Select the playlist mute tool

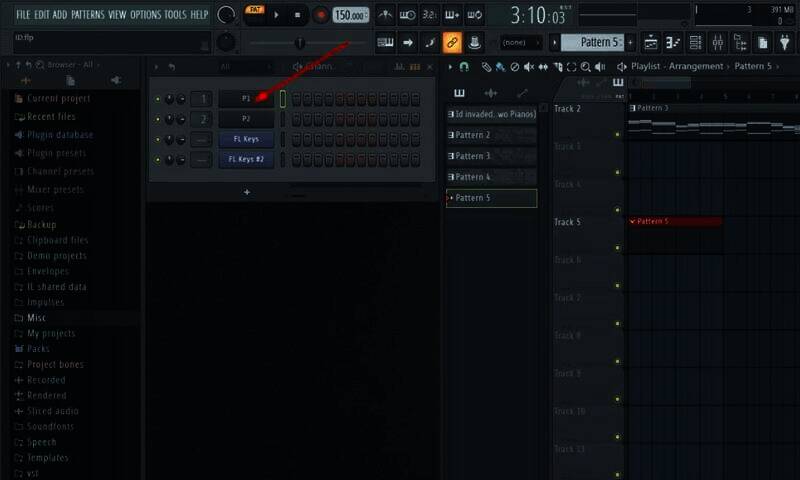tap(529, 67)
